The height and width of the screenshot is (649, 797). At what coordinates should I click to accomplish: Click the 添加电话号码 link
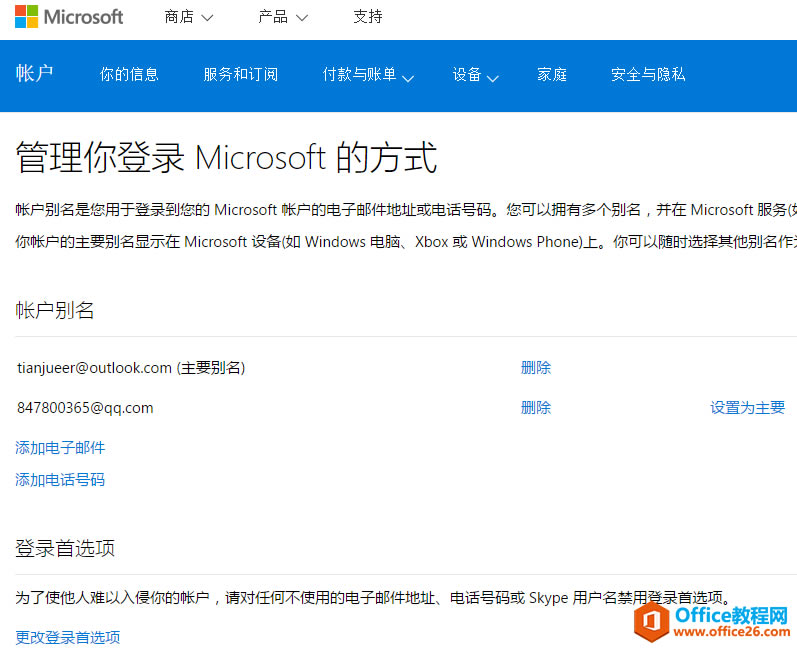coord(60,480)
